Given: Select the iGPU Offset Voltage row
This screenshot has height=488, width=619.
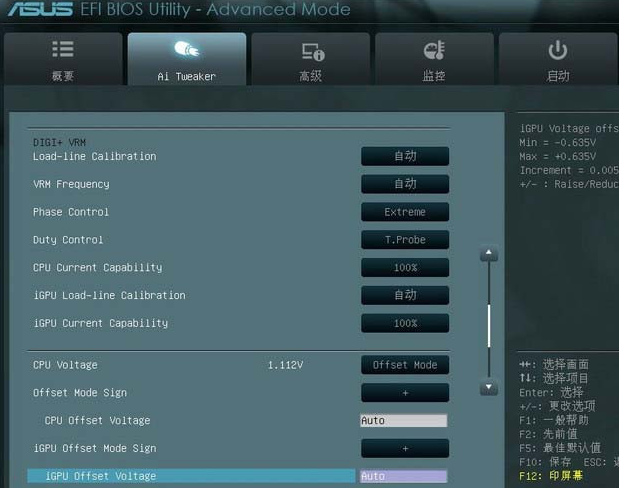Looking at the screenshot, I should pos(191,476).
